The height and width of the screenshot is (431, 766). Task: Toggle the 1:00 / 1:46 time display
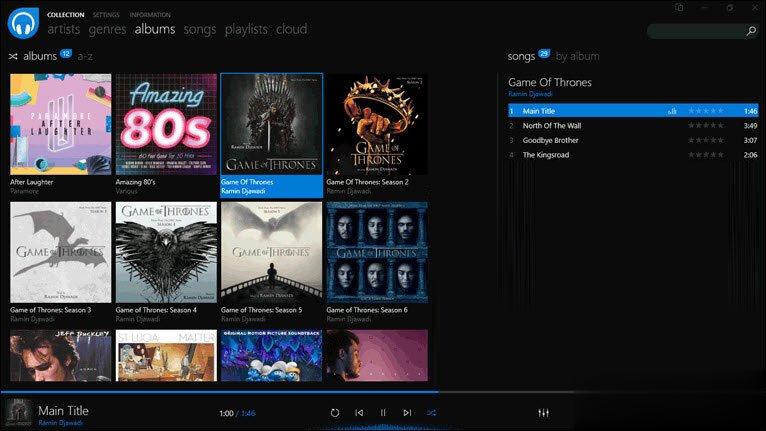pos(237,413)
